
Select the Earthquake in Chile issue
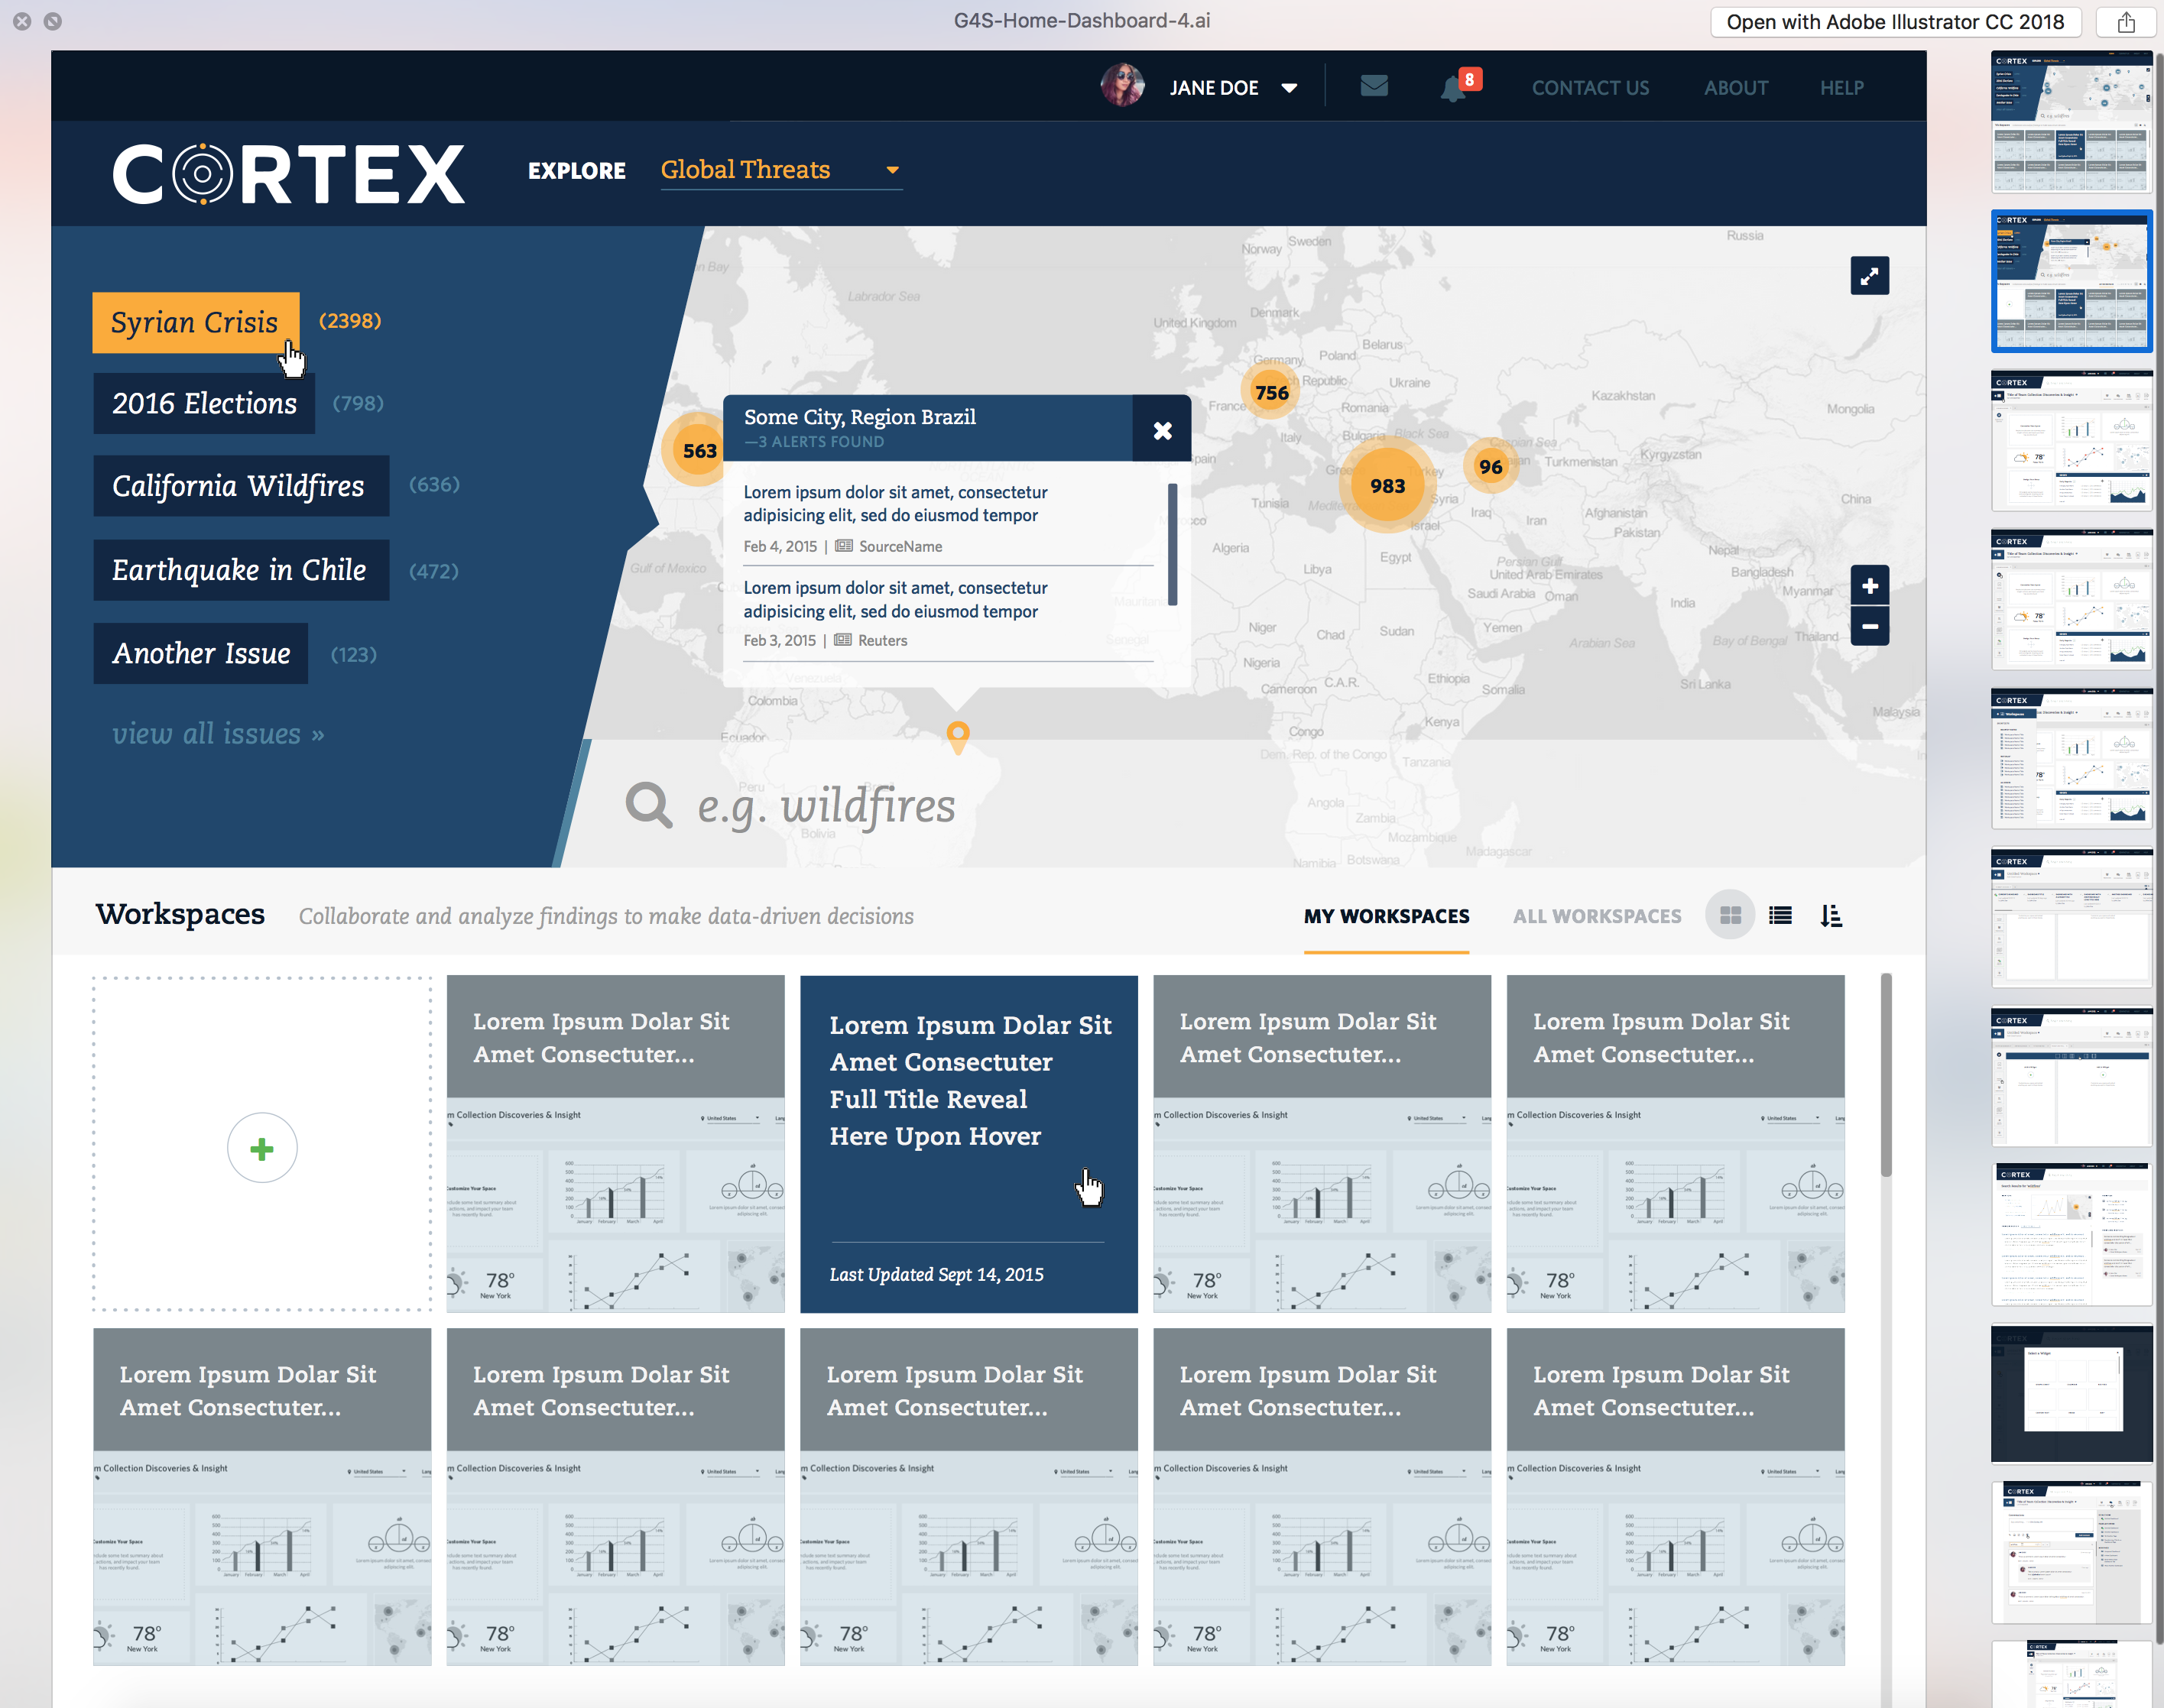[241, 570]
